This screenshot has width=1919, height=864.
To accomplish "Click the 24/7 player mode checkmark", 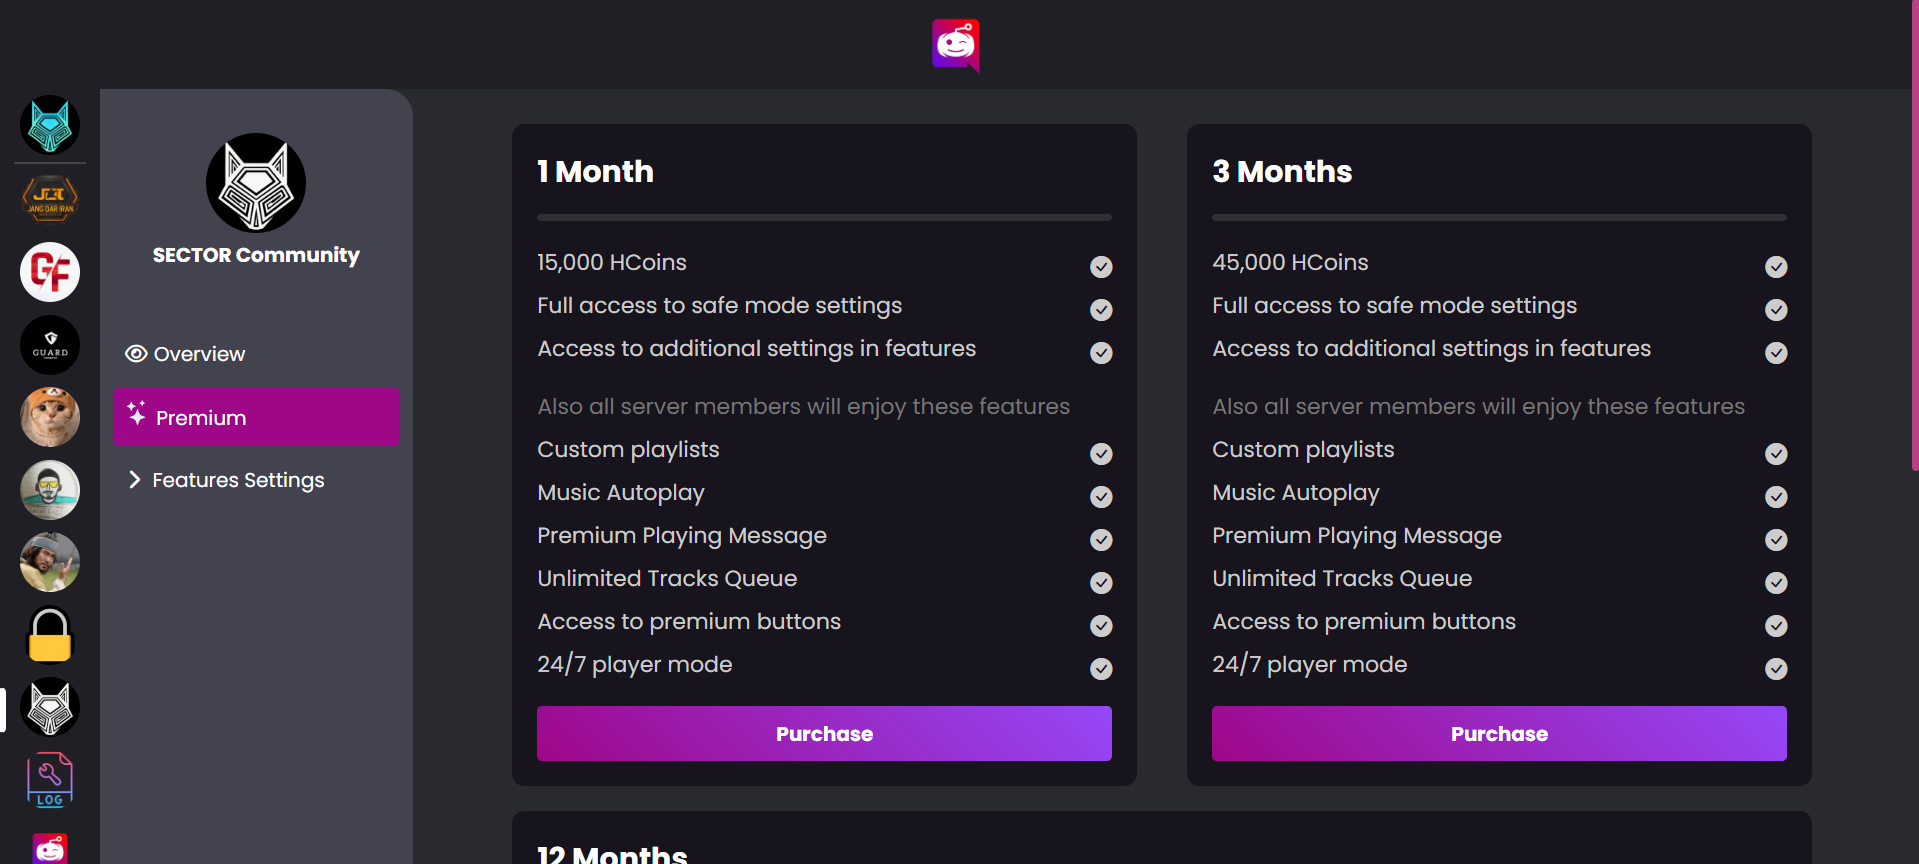I will (x=1101, y=669).
